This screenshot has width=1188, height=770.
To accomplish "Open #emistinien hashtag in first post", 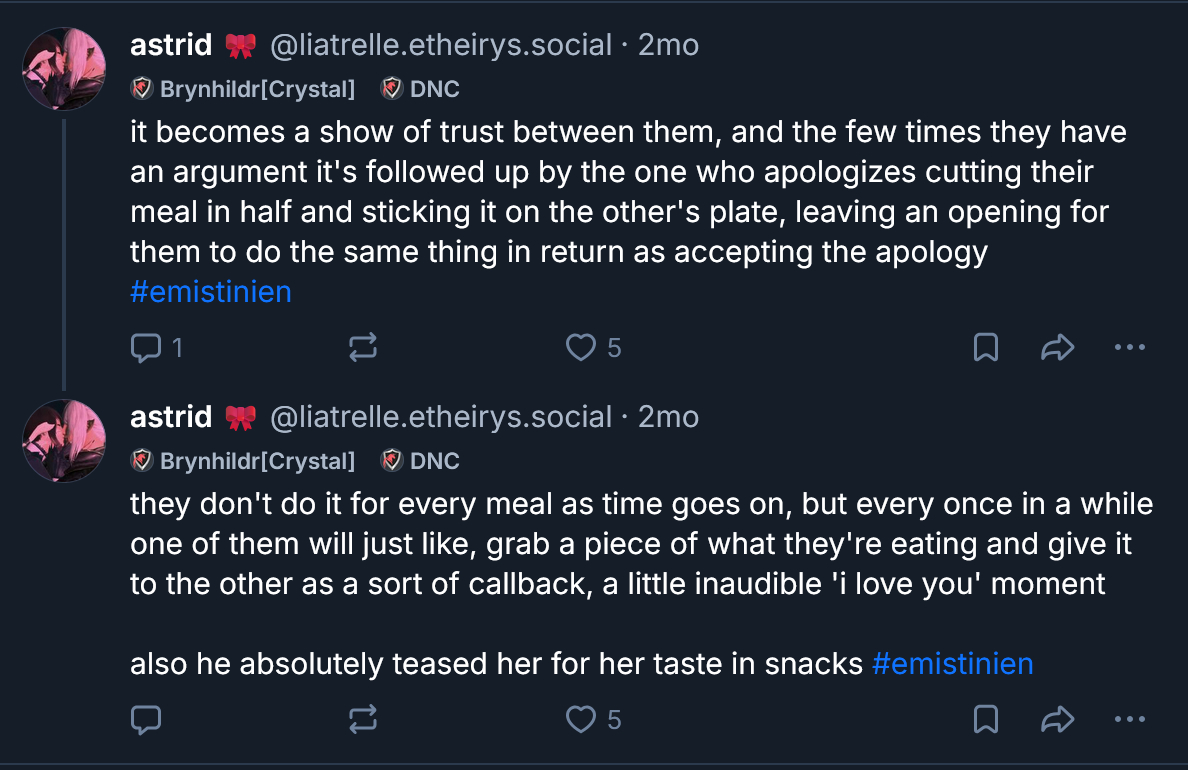I will pyautogui.click(x=211, y=292).
